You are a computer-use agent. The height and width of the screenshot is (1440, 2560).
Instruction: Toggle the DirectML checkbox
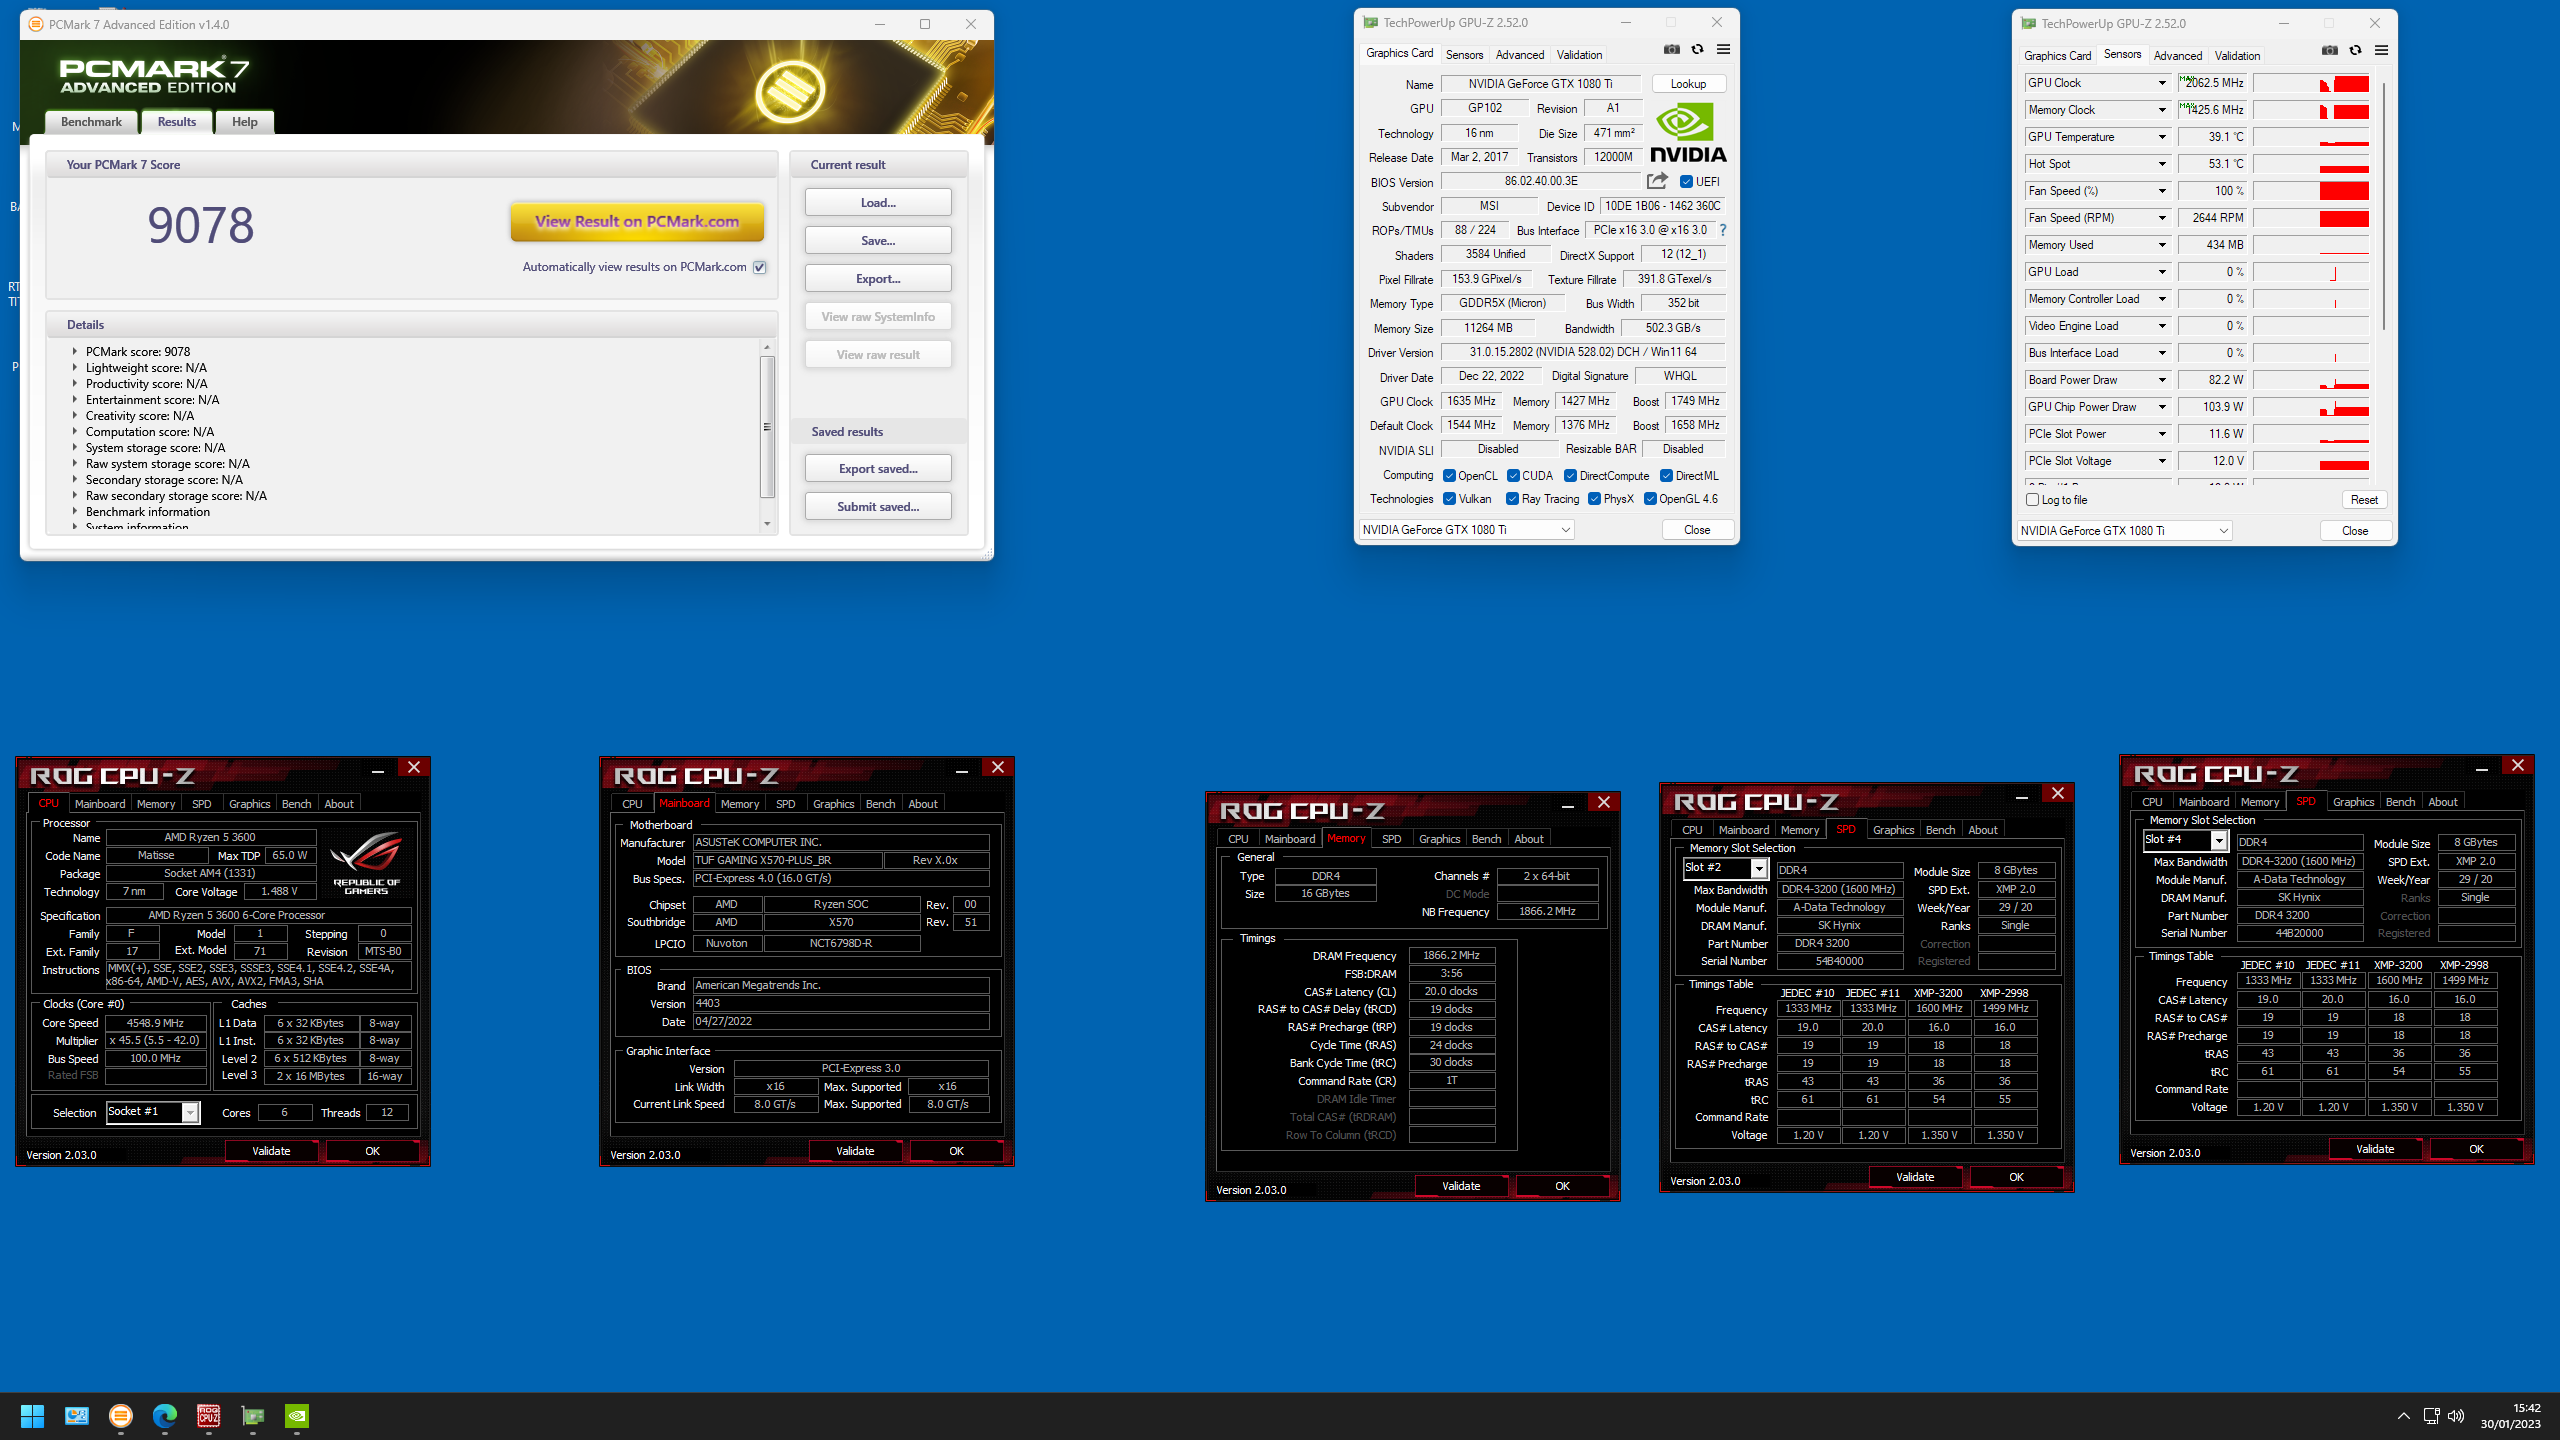tap(1666, 476)
